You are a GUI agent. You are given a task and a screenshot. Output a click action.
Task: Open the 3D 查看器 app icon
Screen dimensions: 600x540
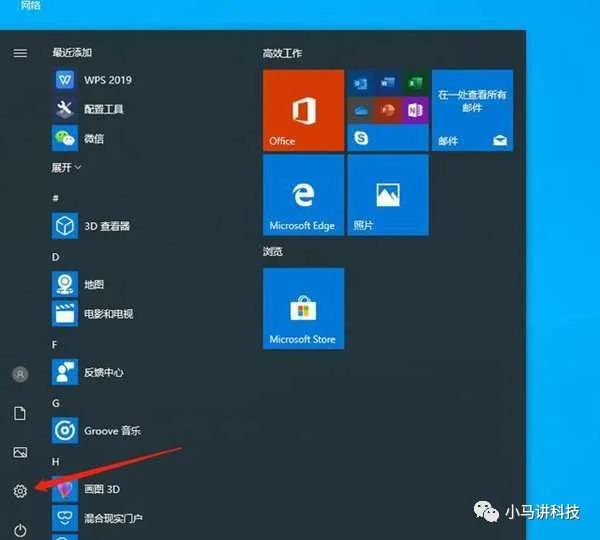point(65,226)
